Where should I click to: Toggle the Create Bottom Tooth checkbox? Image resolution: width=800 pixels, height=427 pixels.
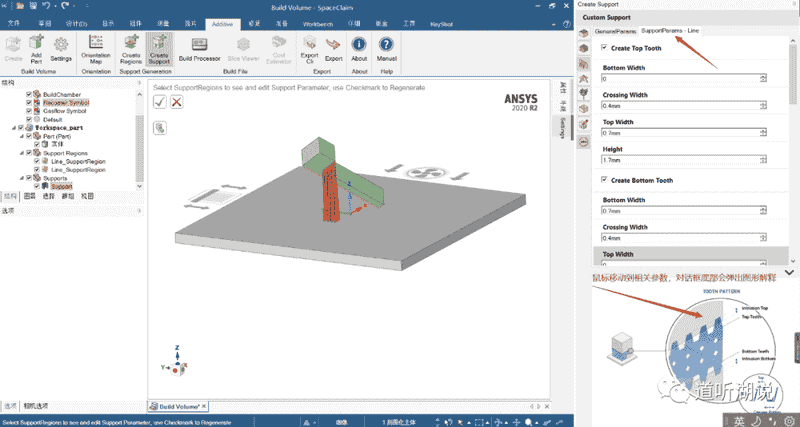(x=605, y=180)
